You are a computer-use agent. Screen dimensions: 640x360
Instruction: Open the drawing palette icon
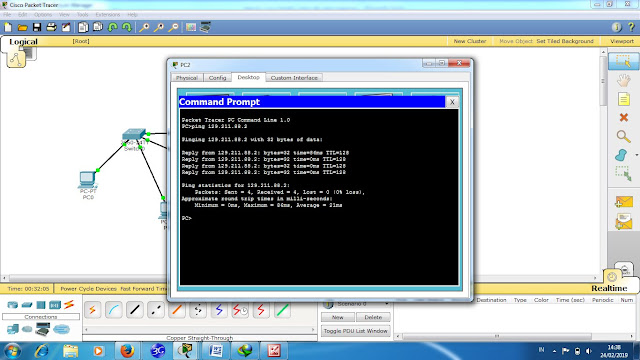pyautogui.click(x=191, y=27)
